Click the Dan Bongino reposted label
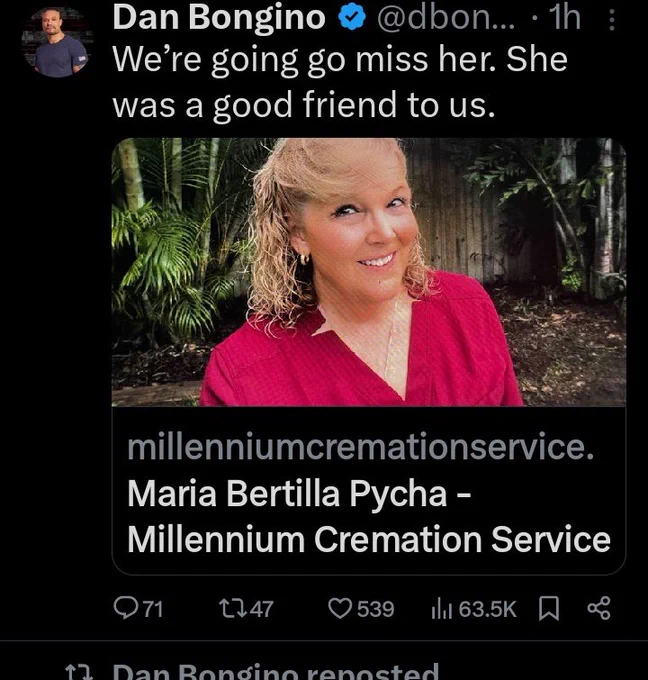 pos(275,670)
